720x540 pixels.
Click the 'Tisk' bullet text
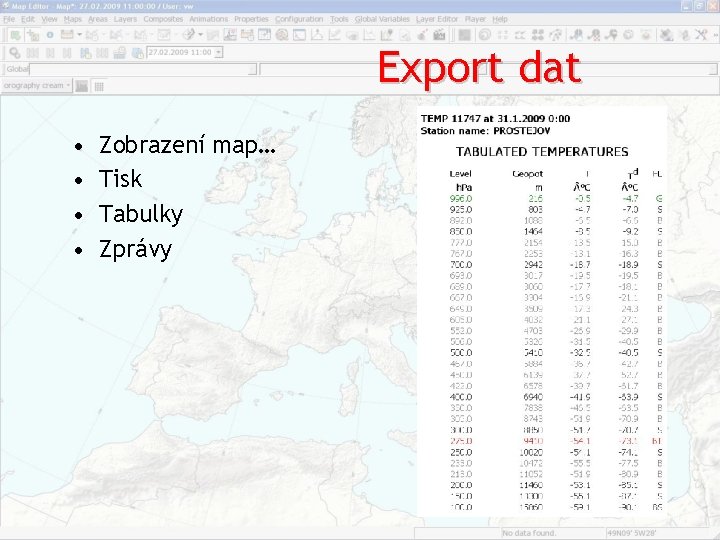120,179
